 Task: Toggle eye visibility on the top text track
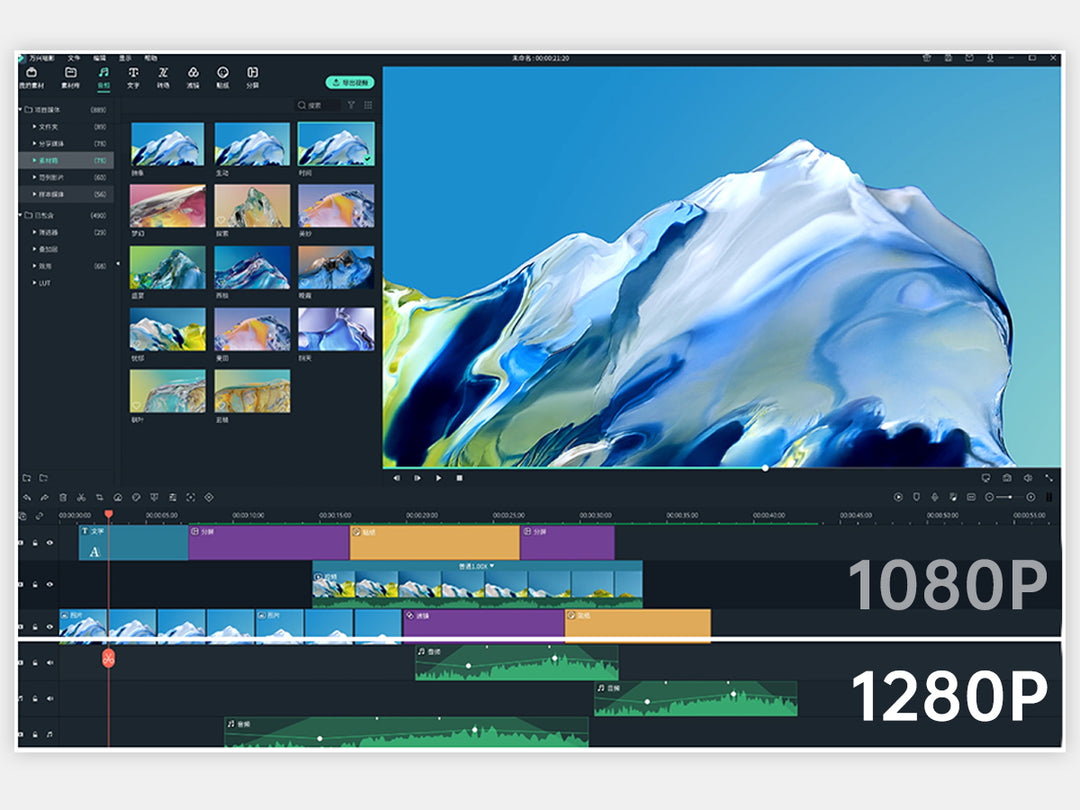pyautogui.click(x=50, y=543)
